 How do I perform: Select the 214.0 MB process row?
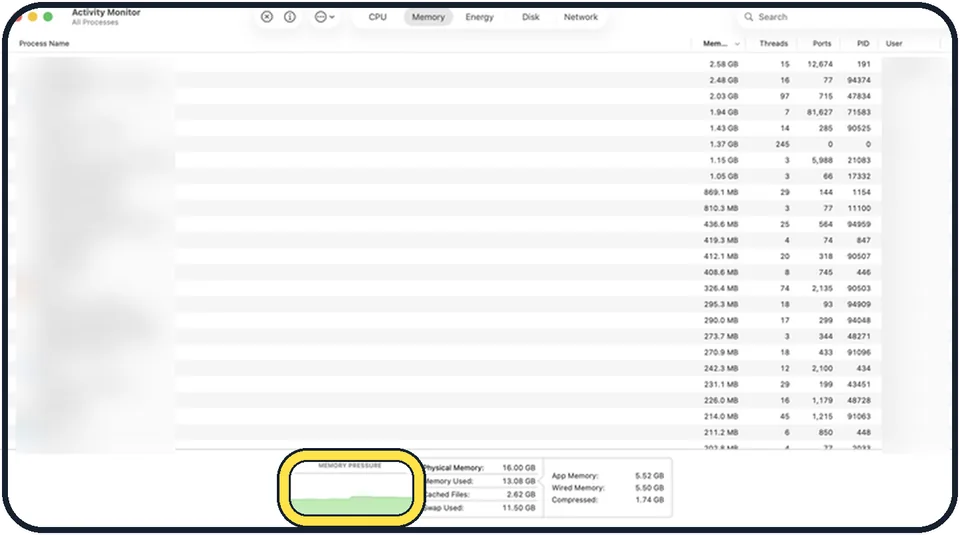tap(478, 416)
